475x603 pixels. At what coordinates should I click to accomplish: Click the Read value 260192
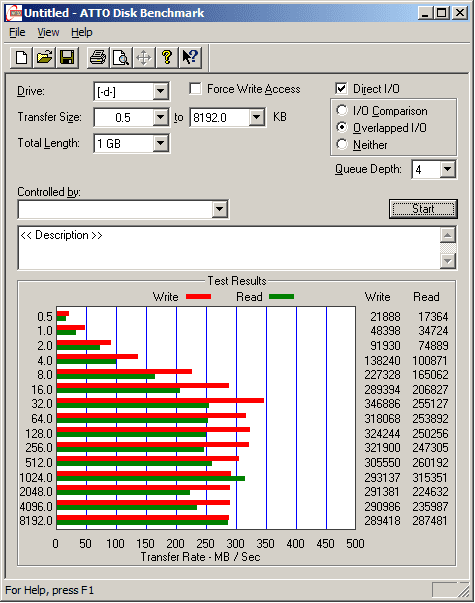(x=430, y=463)
